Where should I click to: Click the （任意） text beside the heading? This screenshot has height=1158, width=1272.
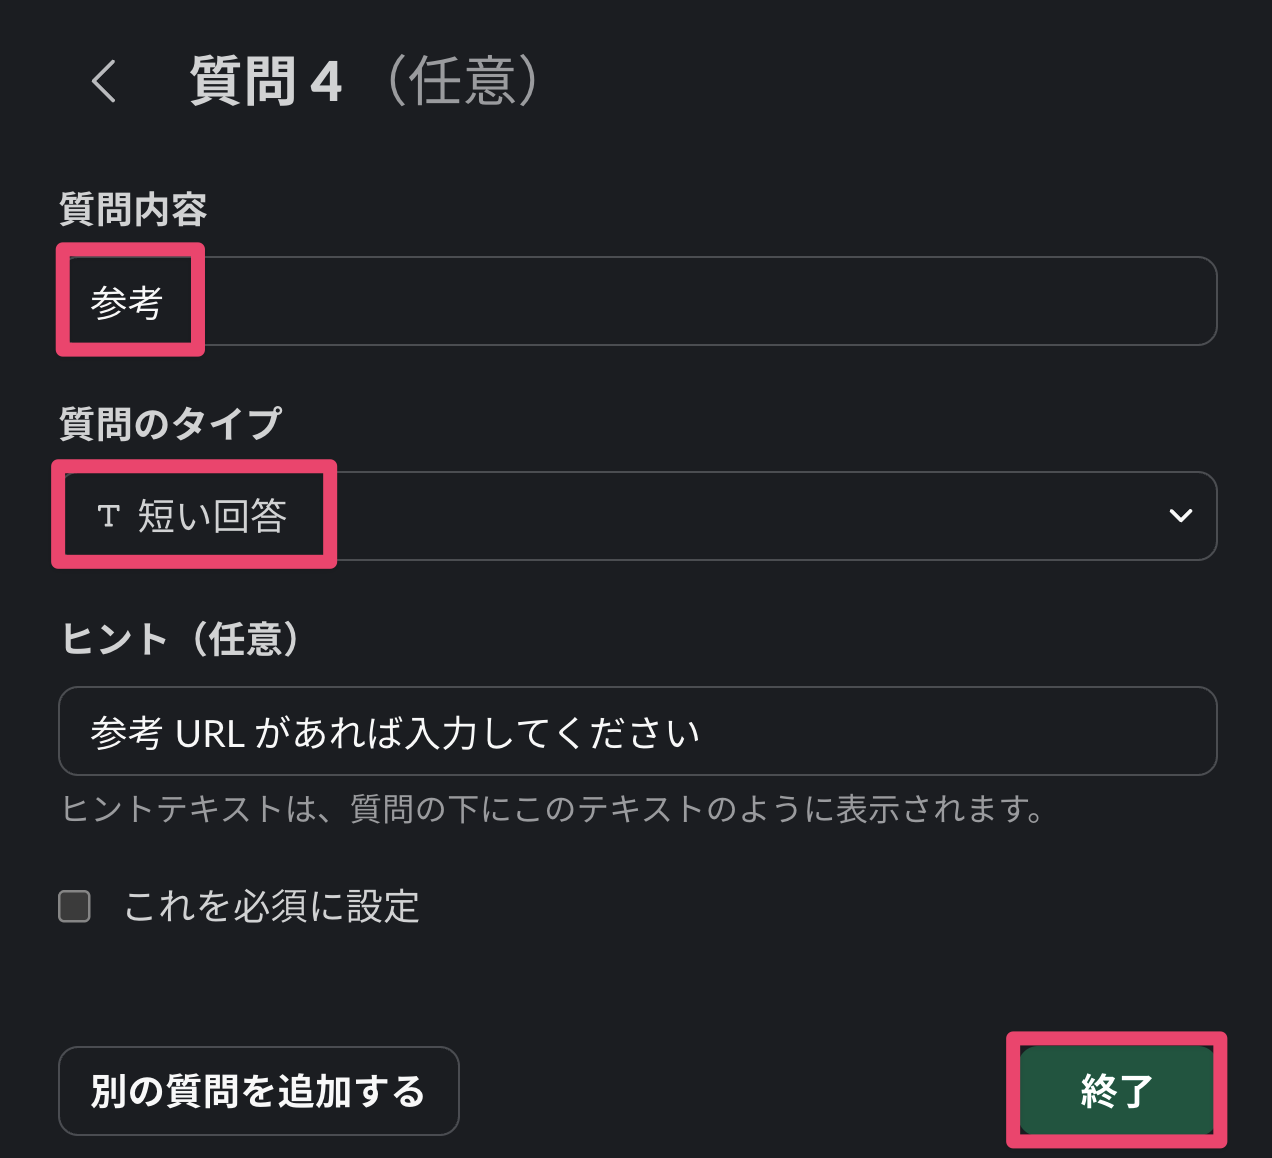463,81
